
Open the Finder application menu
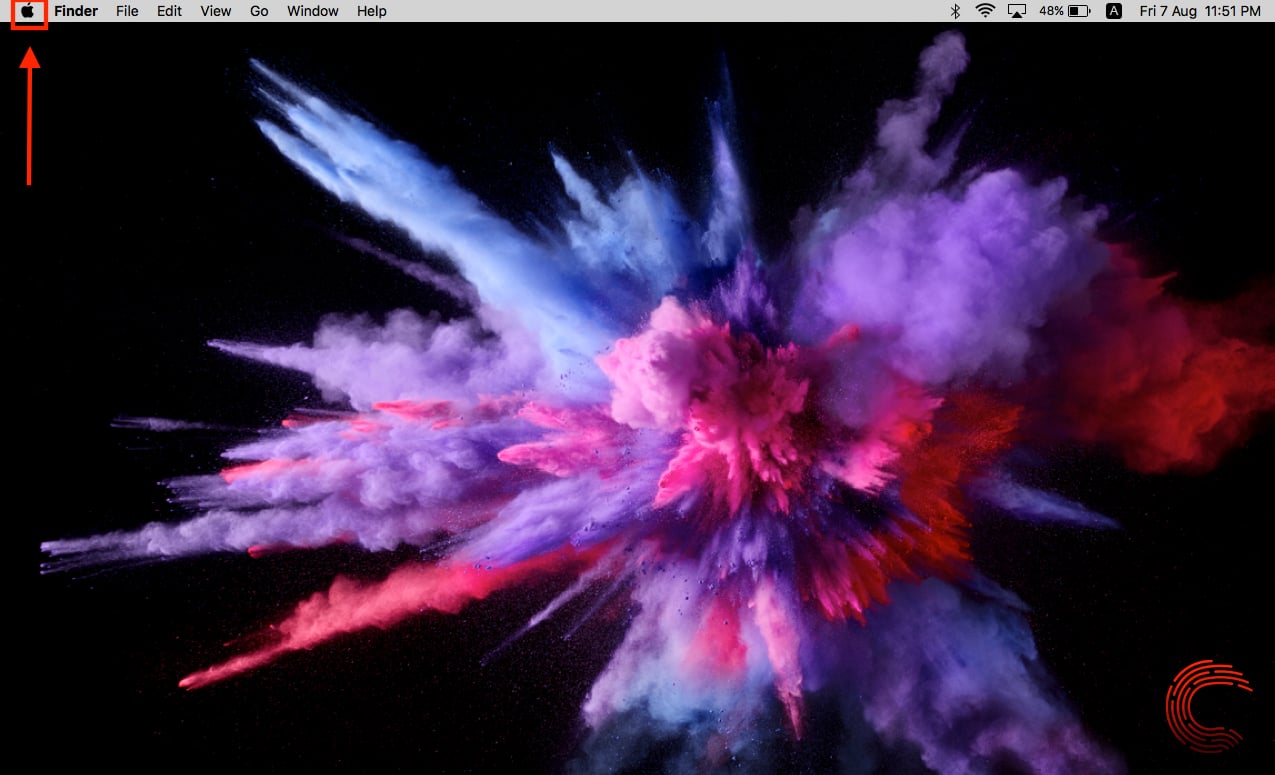pyautogui.click(x=76, y=11)
